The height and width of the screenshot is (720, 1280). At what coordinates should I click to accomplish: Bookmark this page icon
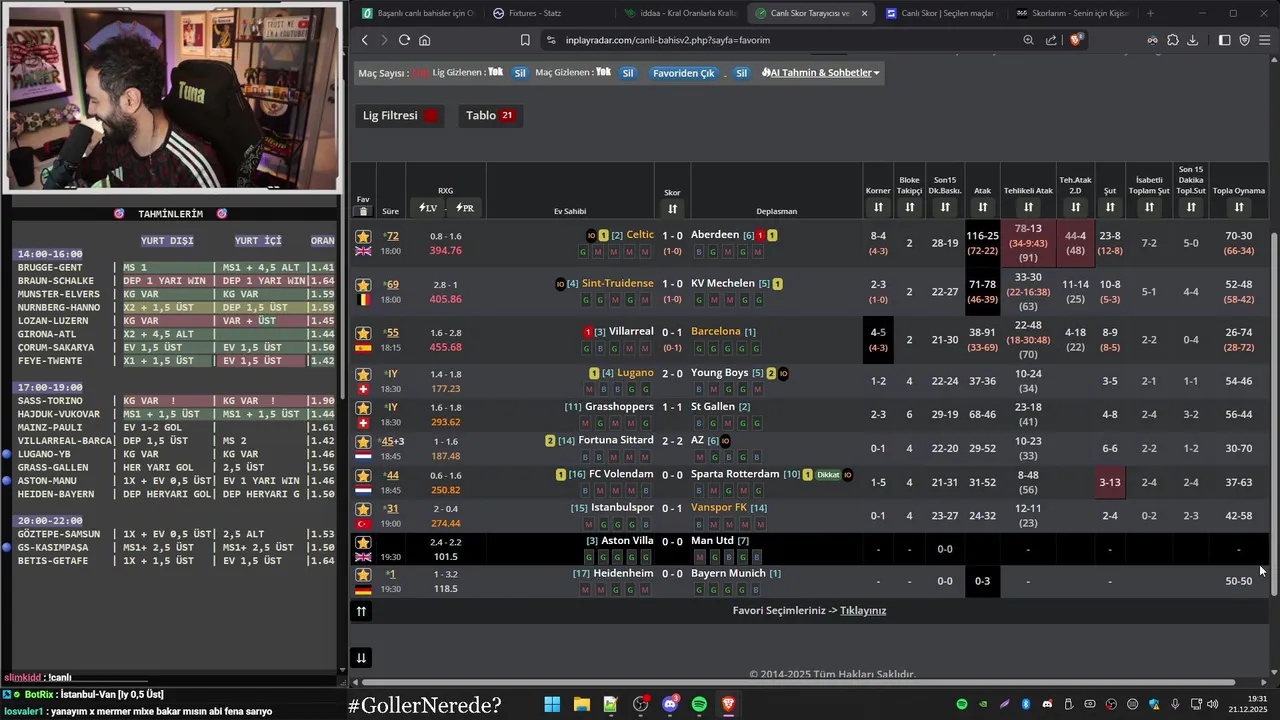pyautogui.click(x=525, y=40)
